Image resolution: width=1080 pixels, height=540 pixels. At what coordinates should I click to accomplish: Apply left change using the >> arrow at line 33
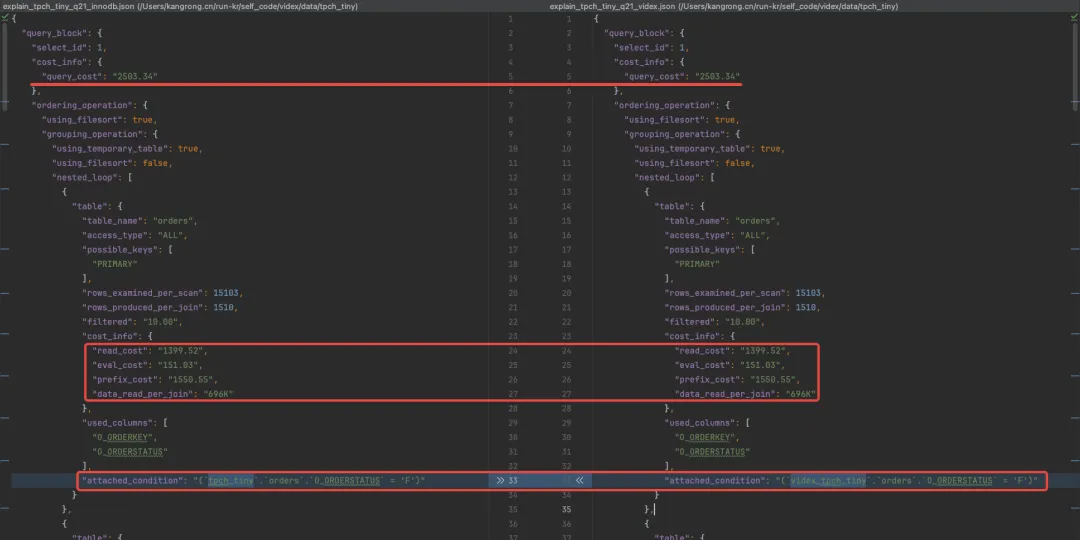[x=500, y=481]
